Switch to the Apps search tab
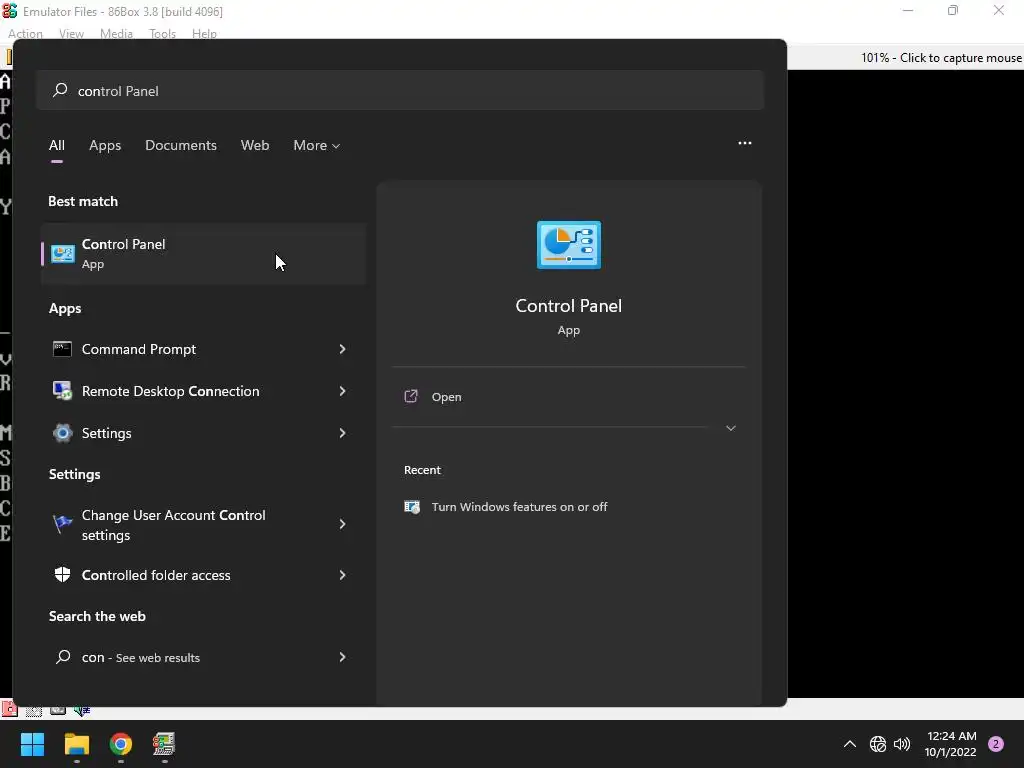The width and height of the screenshot is (1024, 768). click(105, 145)
